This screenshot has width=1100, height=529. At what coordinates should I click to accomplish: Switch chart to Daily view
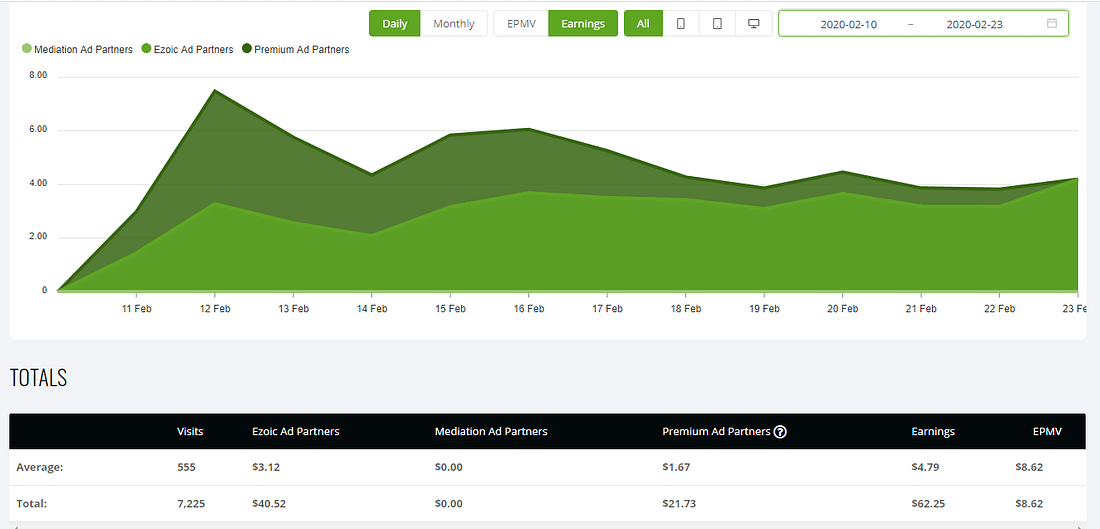[x=395, y=23]
